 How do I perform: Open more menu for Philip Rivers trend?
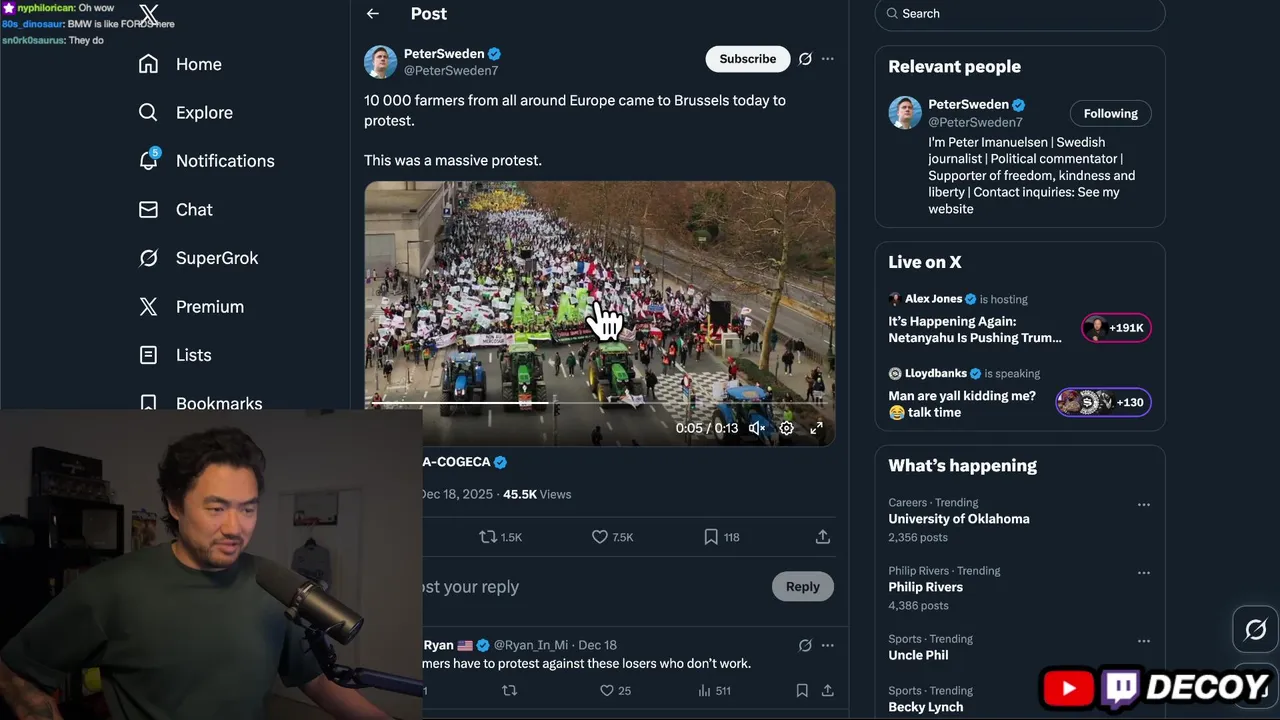1143,573
